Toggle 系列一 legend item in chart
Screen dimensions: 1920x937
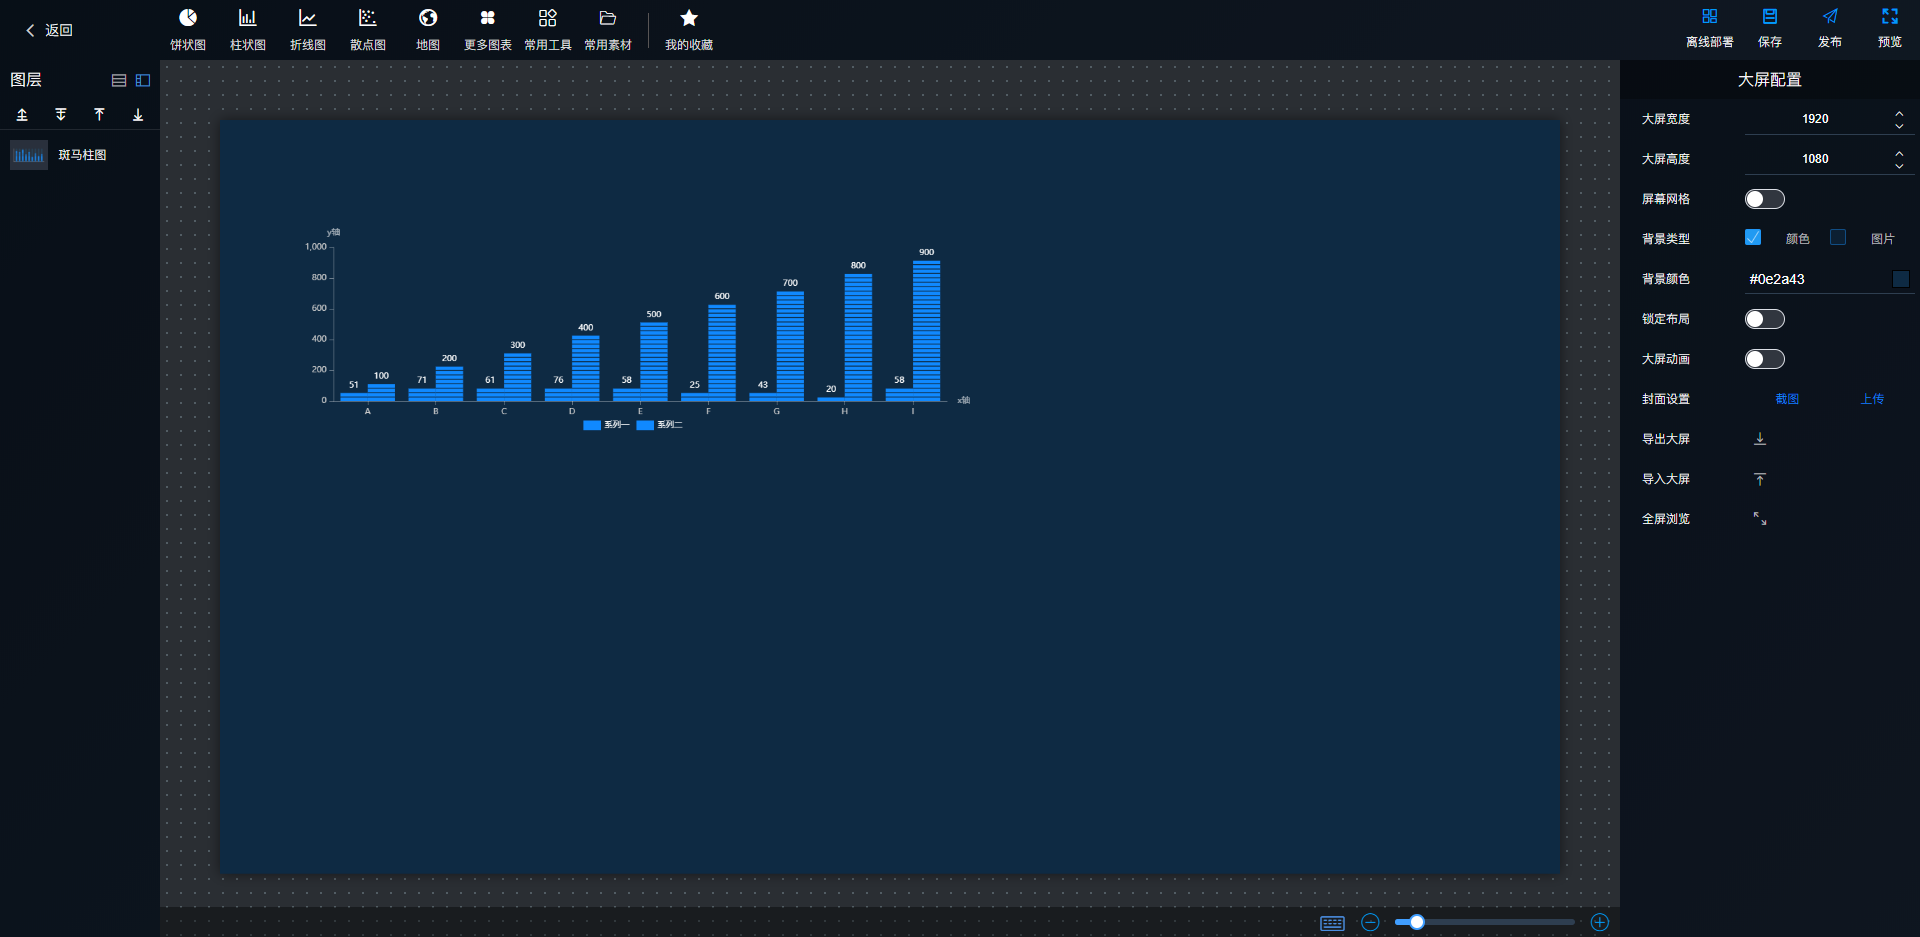click(606, 425)
